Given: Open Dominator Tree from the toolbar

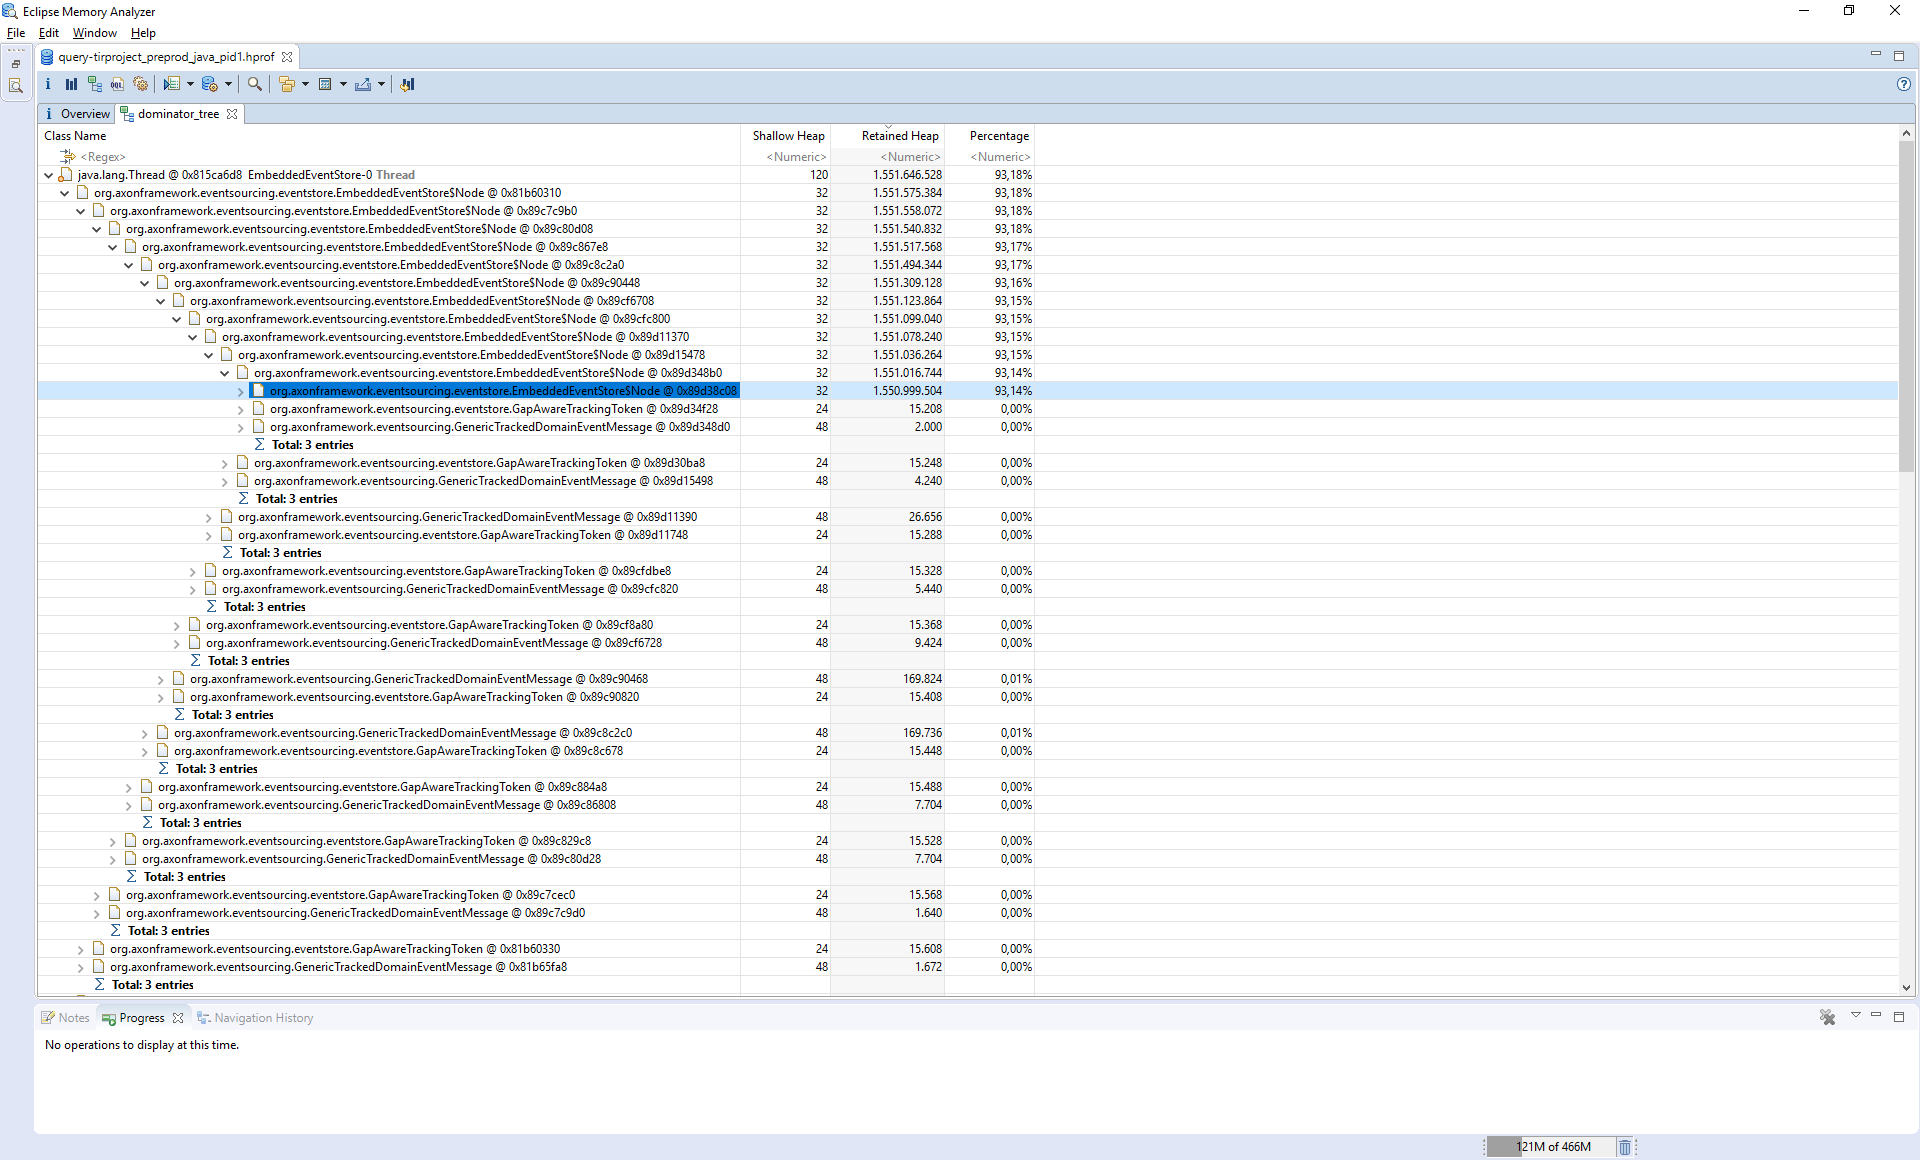Looking at the screenshot, I should pos(94,84).
